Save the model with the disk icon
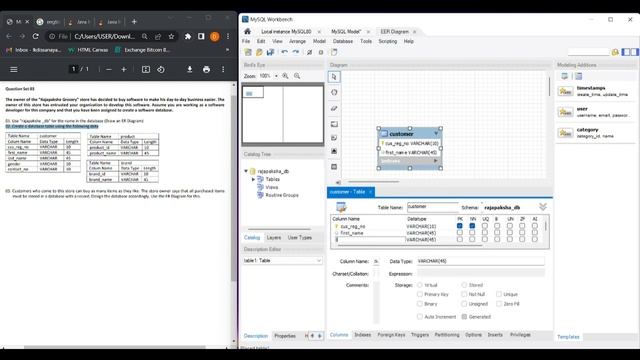 coord(270,52)
